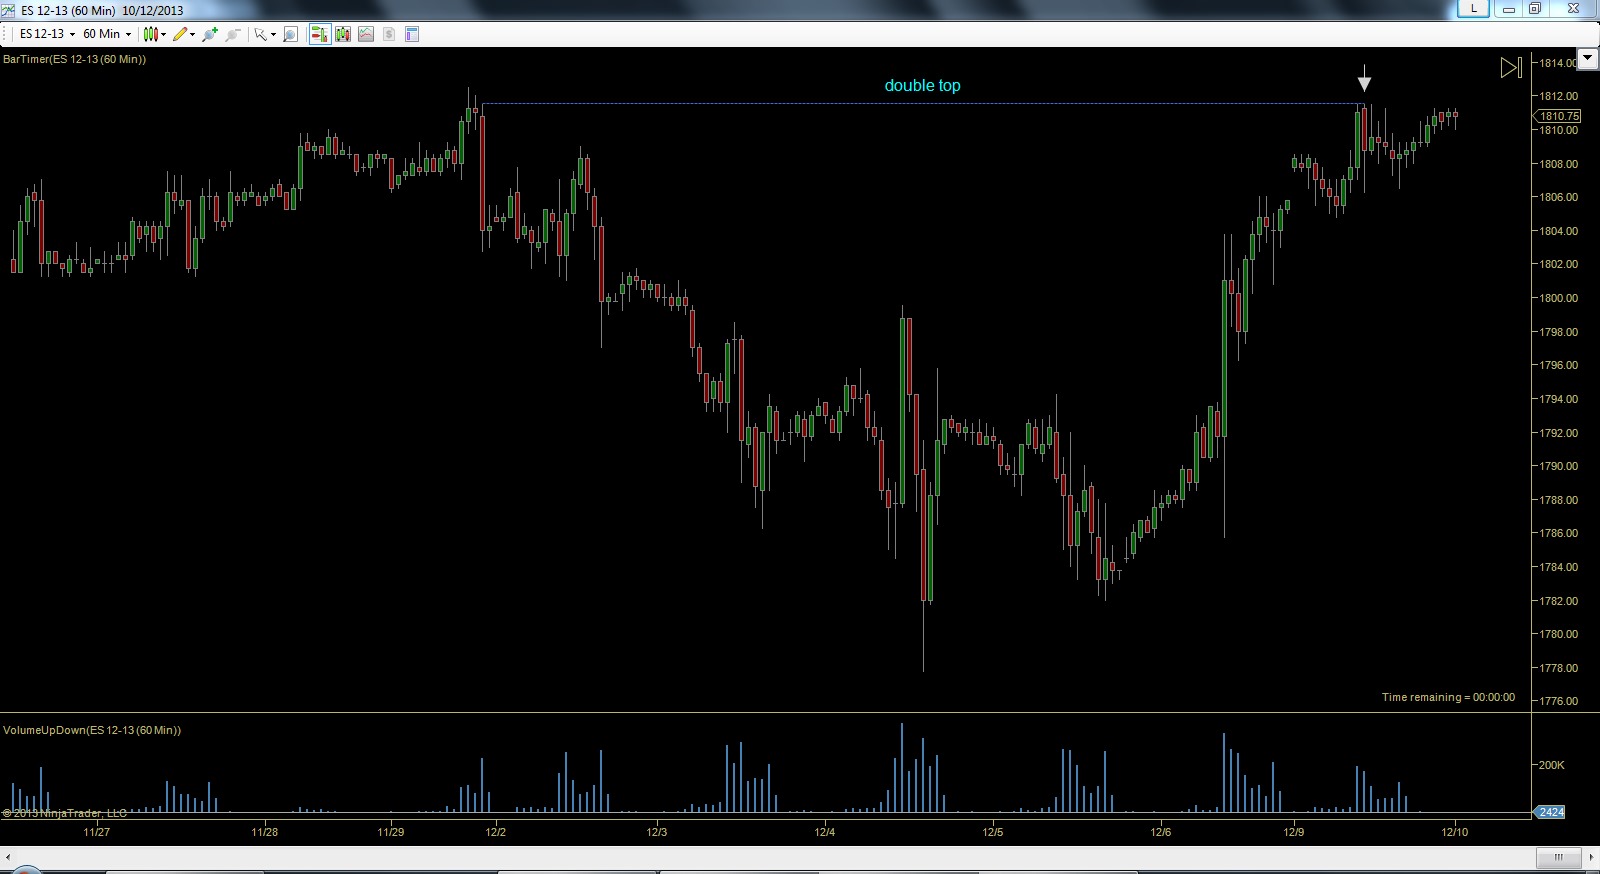Screen dimensions: 1600x874
Task: Click the 'Time remaining = 00:00:00' text
Action: (x=1448, y=697)
